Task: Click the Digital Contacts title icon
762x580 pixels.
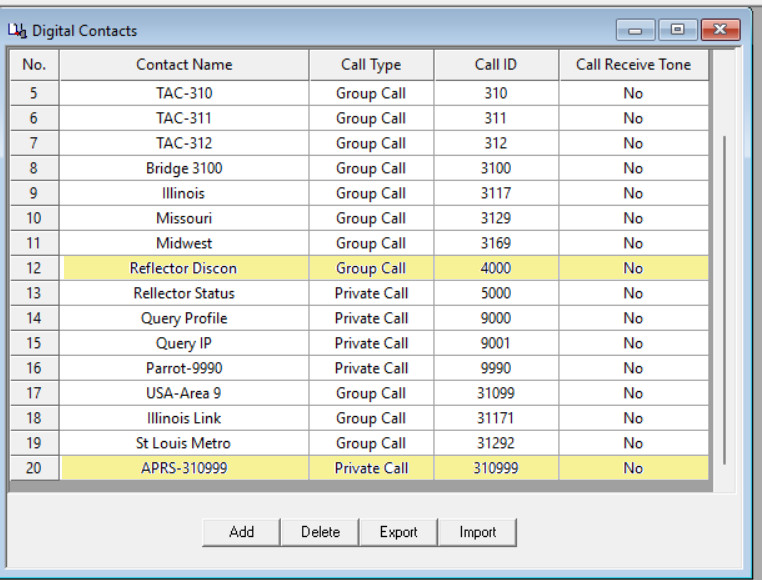Action: (17, 31)
